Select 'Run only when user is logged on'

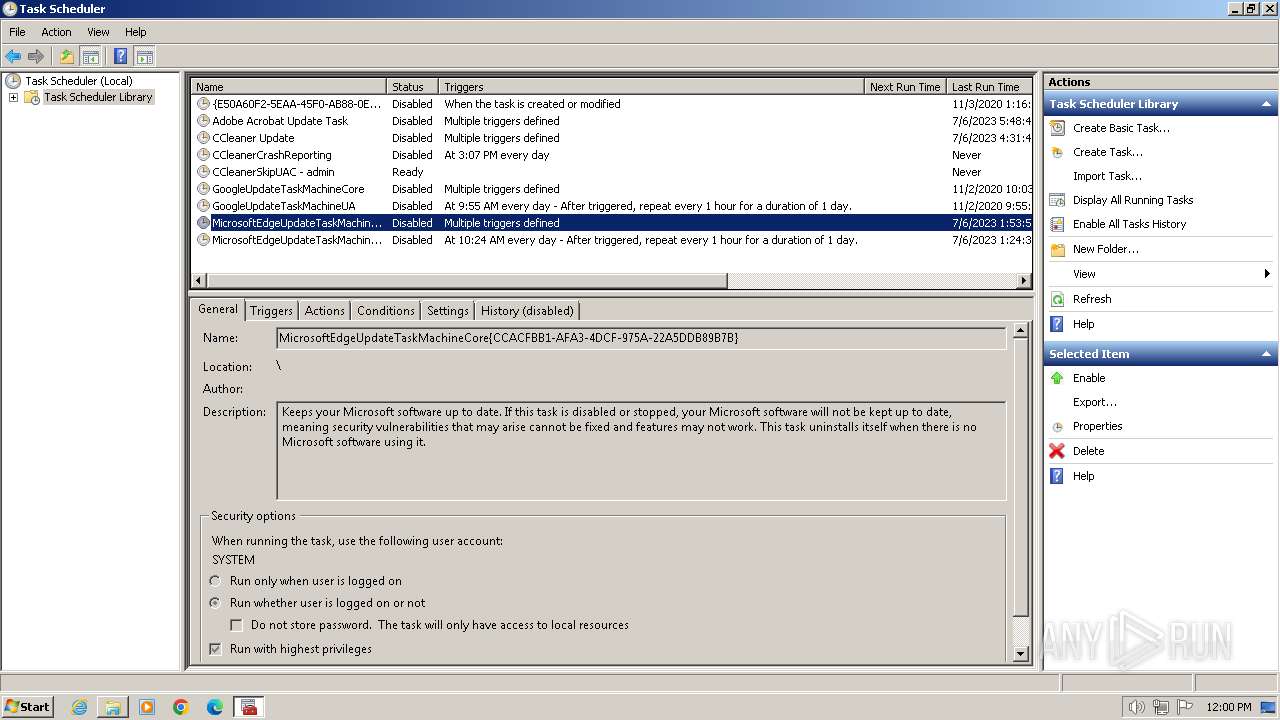tap(215, 581)
